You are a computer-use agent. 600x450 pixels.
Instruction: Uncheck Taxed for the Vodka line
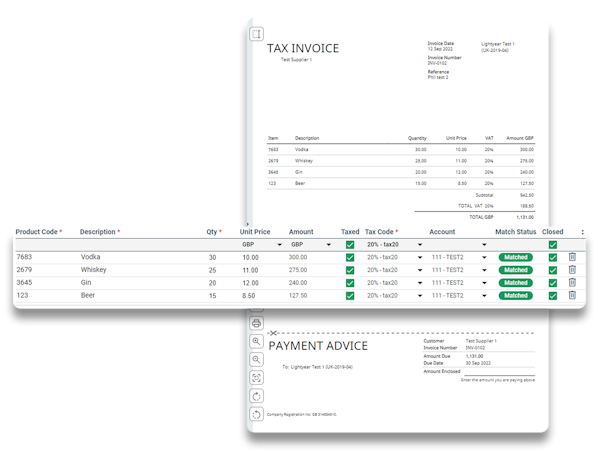pos(350,258)
